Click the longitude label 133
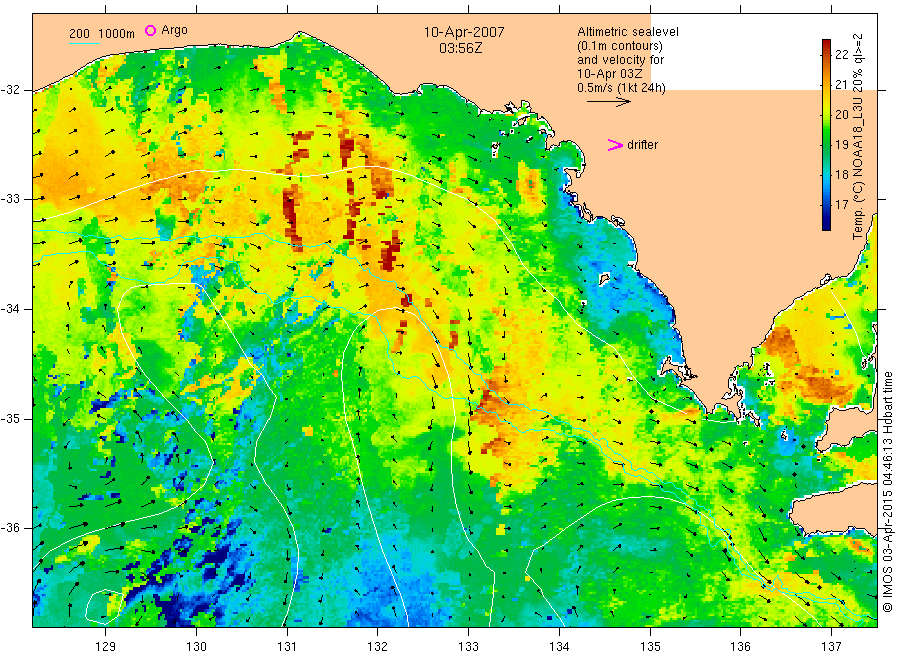Viewport: 900px width, 660px height. coord(468,647)
